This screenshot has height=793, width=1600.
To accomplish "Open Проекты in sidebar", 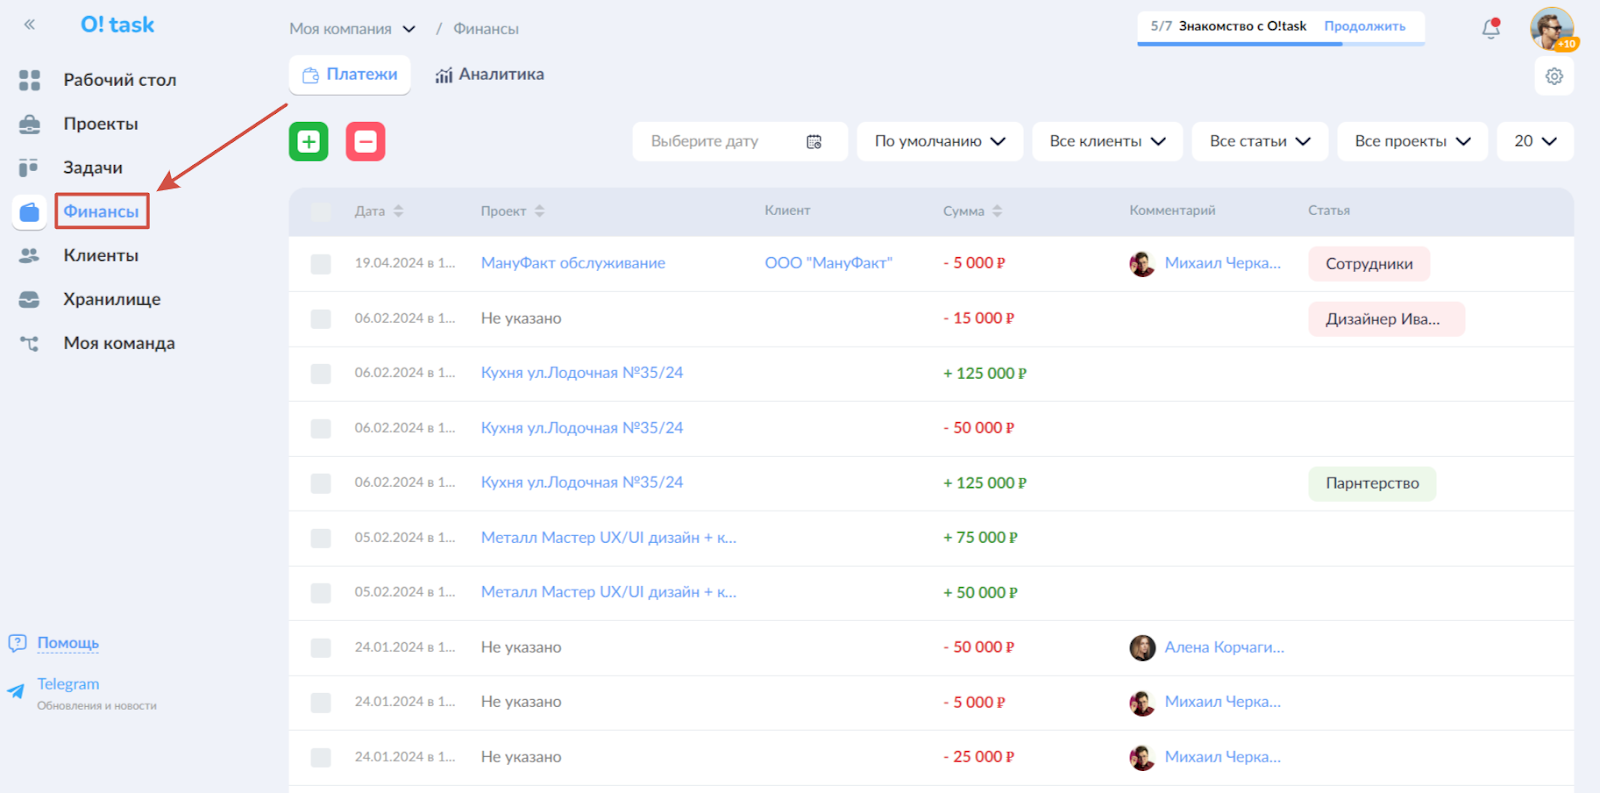I will pos(101,124).
